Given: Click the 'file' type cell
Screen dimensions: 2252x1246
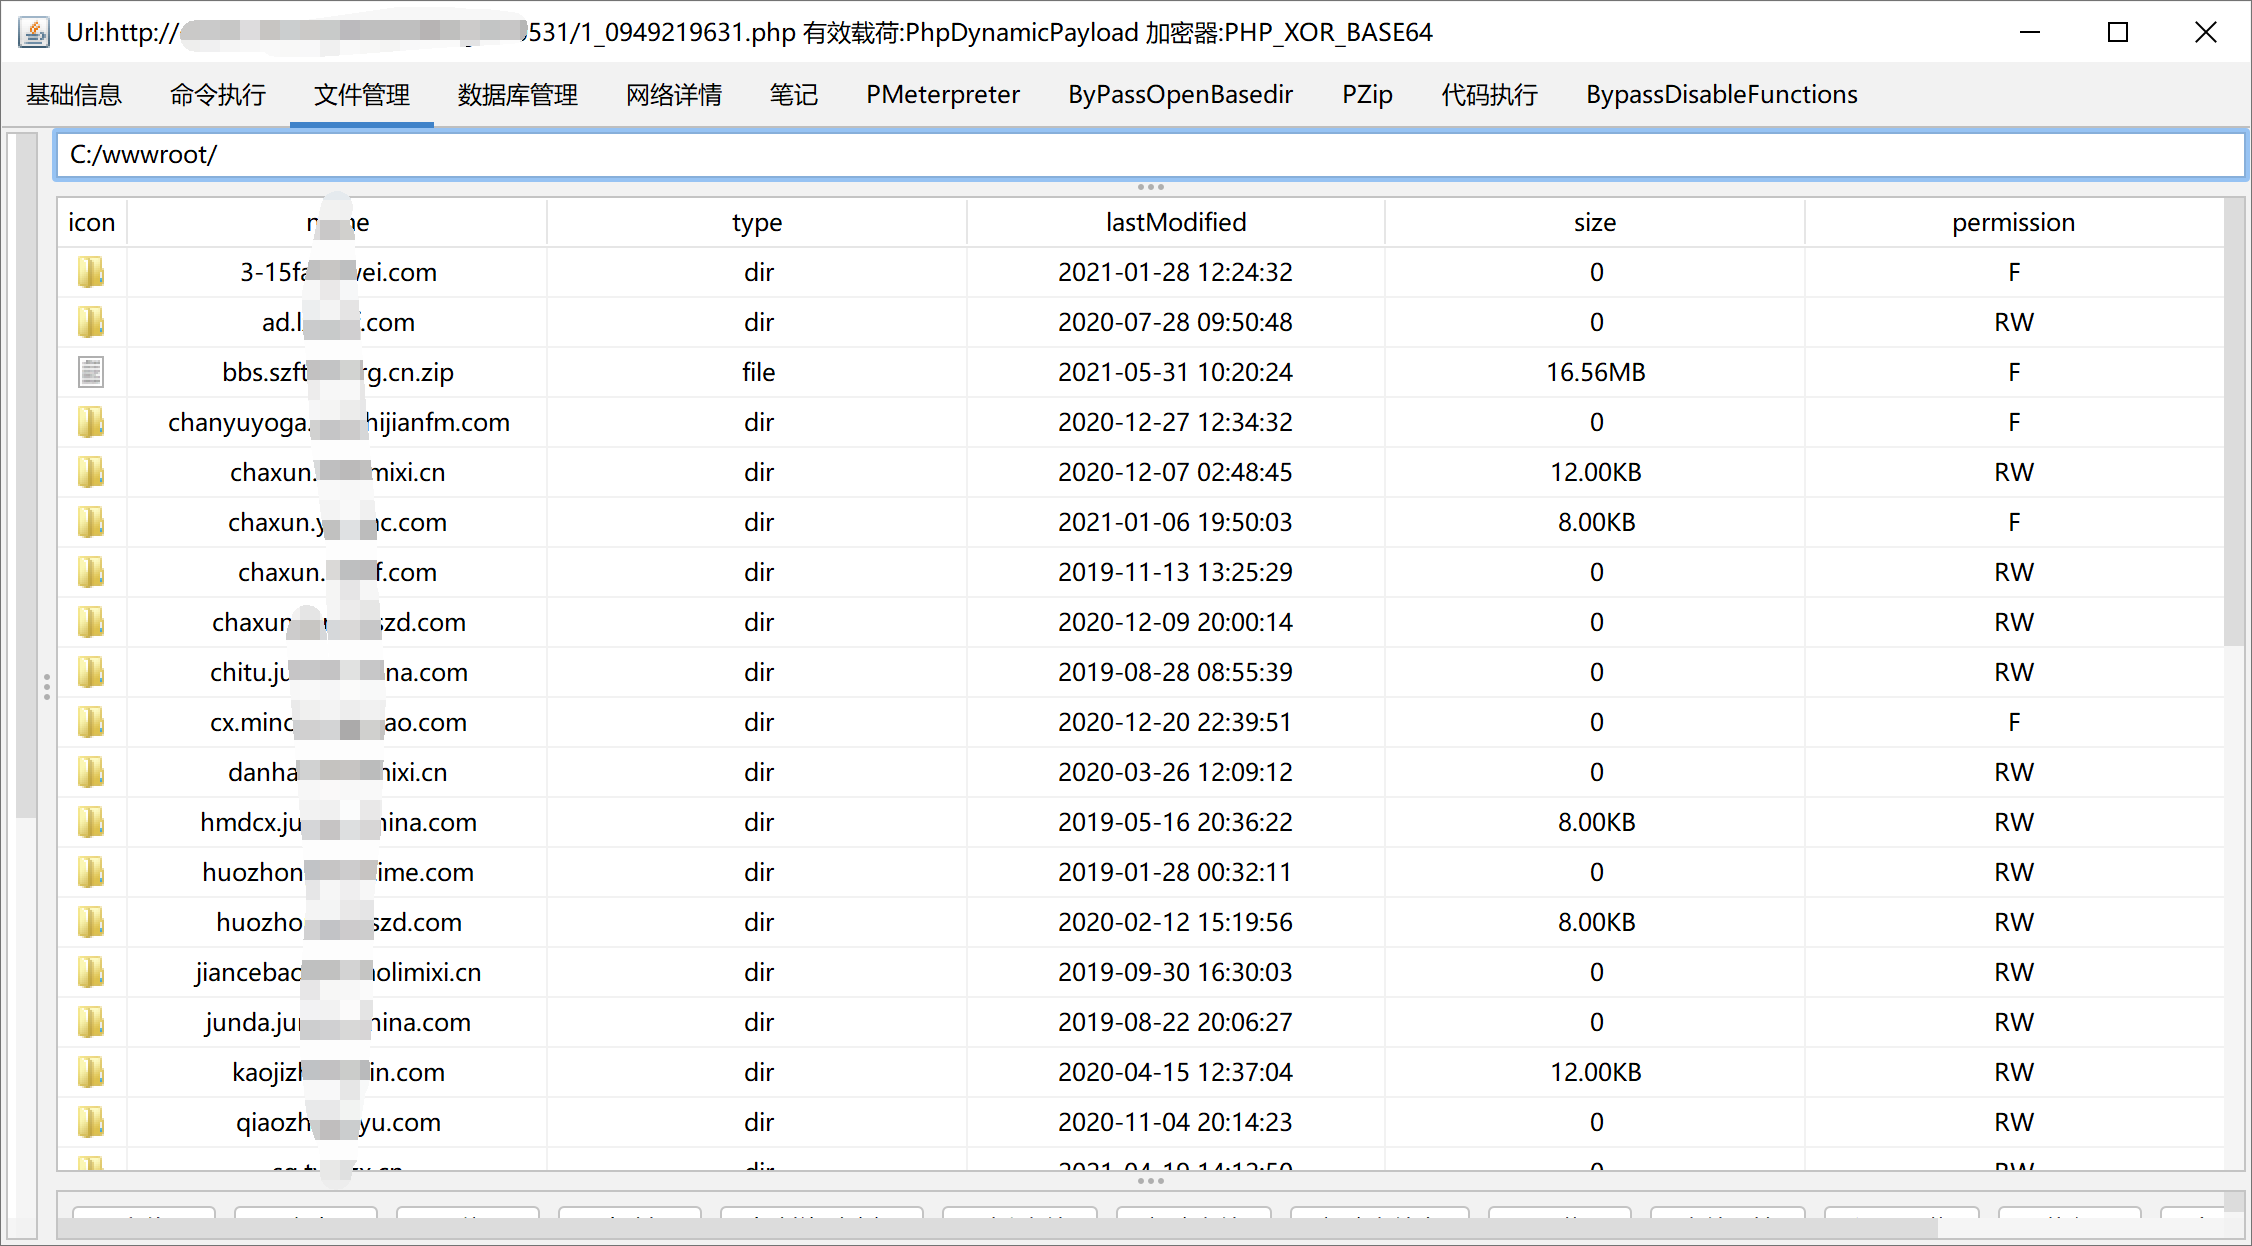Looking at the screenshot, I should (758, 372).
